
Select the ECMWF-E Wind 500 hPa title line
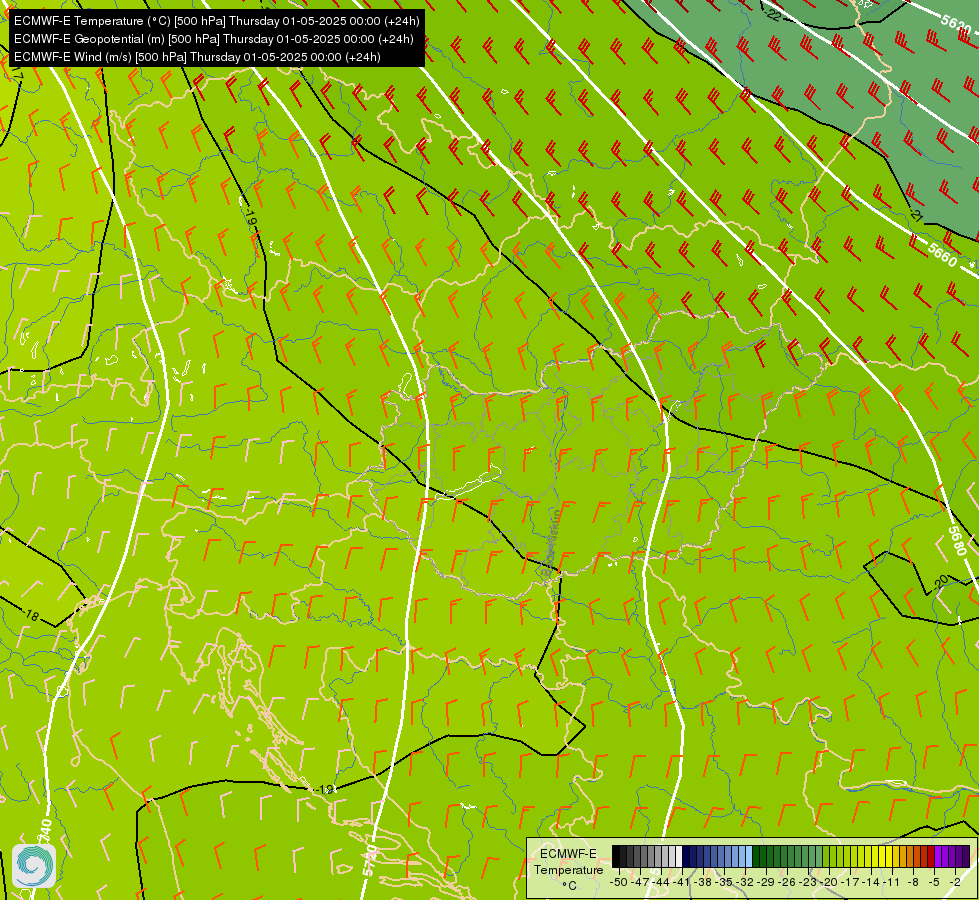pos(197,57)
